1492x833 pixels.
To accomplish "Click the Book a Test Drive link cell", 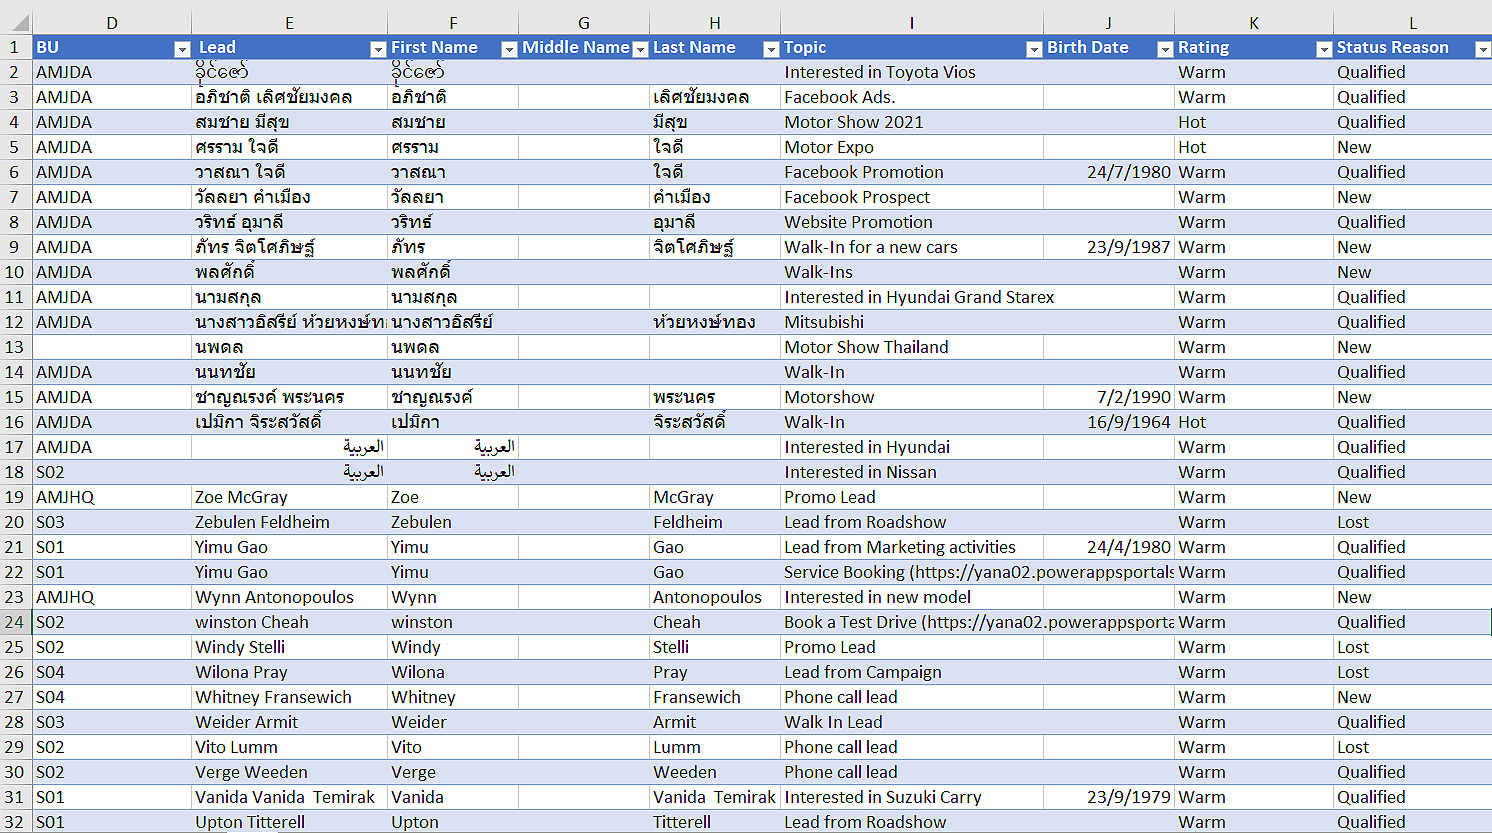I will 911,622.
